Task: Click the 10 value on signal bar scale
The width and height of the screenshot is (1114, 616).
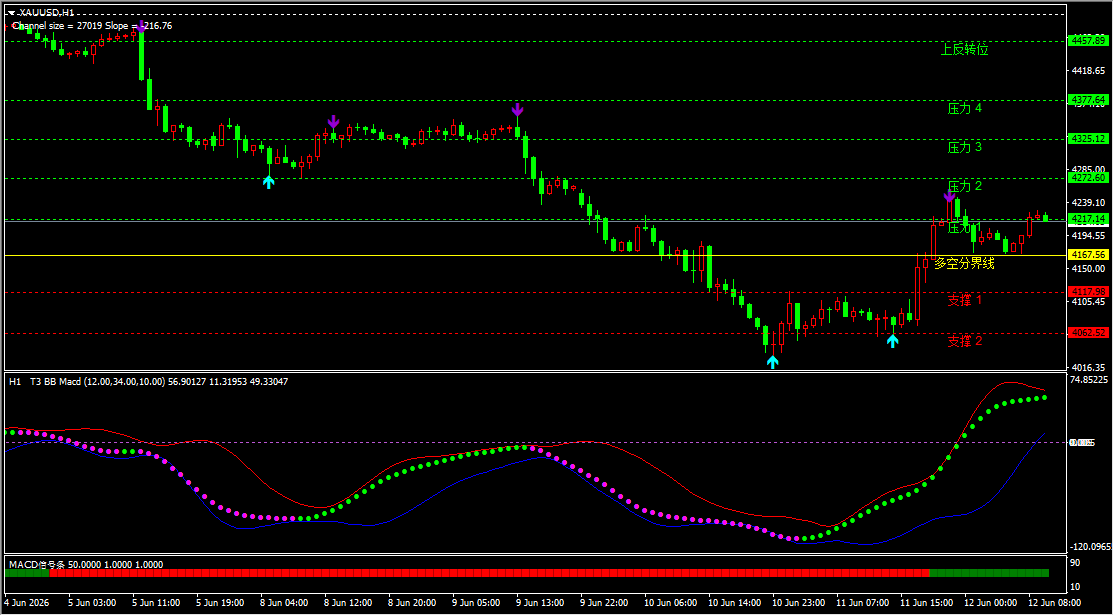Action: pyautogui.click(x=1075, y=586)
